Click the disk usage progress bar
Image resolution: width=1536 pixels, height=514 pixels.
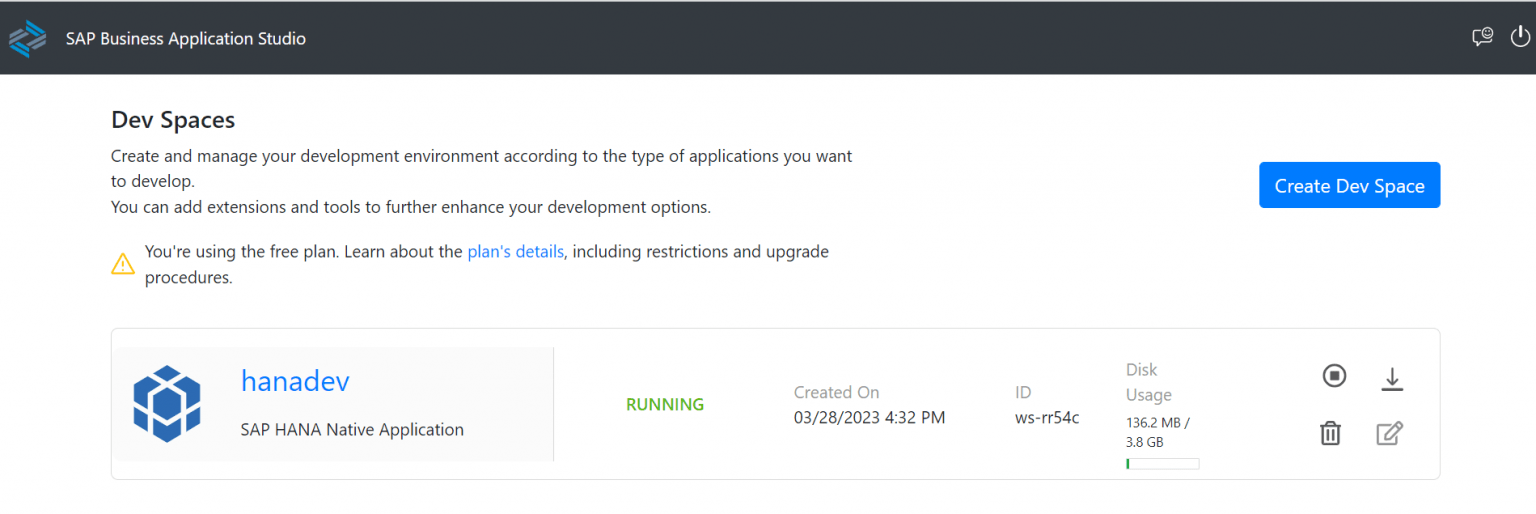[x=1162, y=464]
